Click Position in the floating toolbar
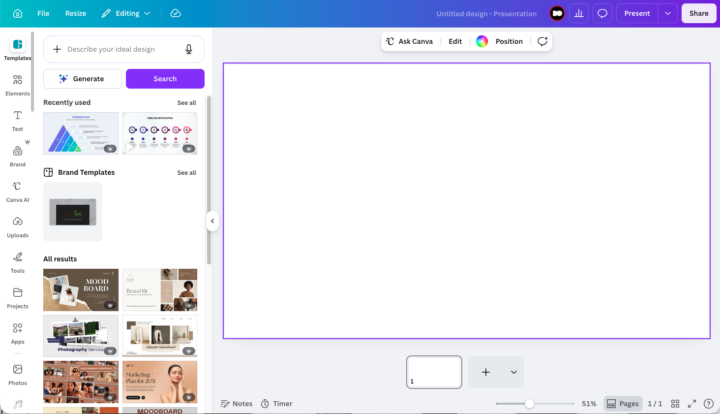The width and height of the screenshot is (720, 414). coord(509,41)
